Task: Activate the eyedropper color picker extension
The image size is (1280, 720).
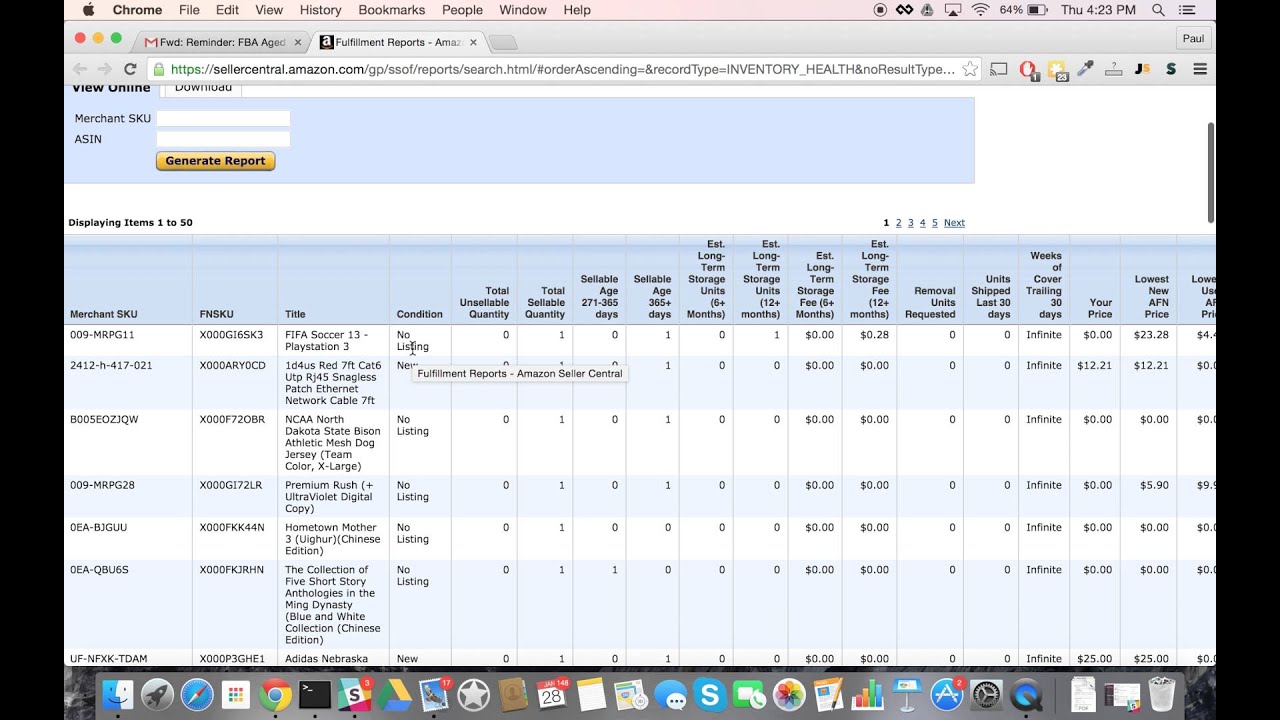Action: coord(1085,69)
